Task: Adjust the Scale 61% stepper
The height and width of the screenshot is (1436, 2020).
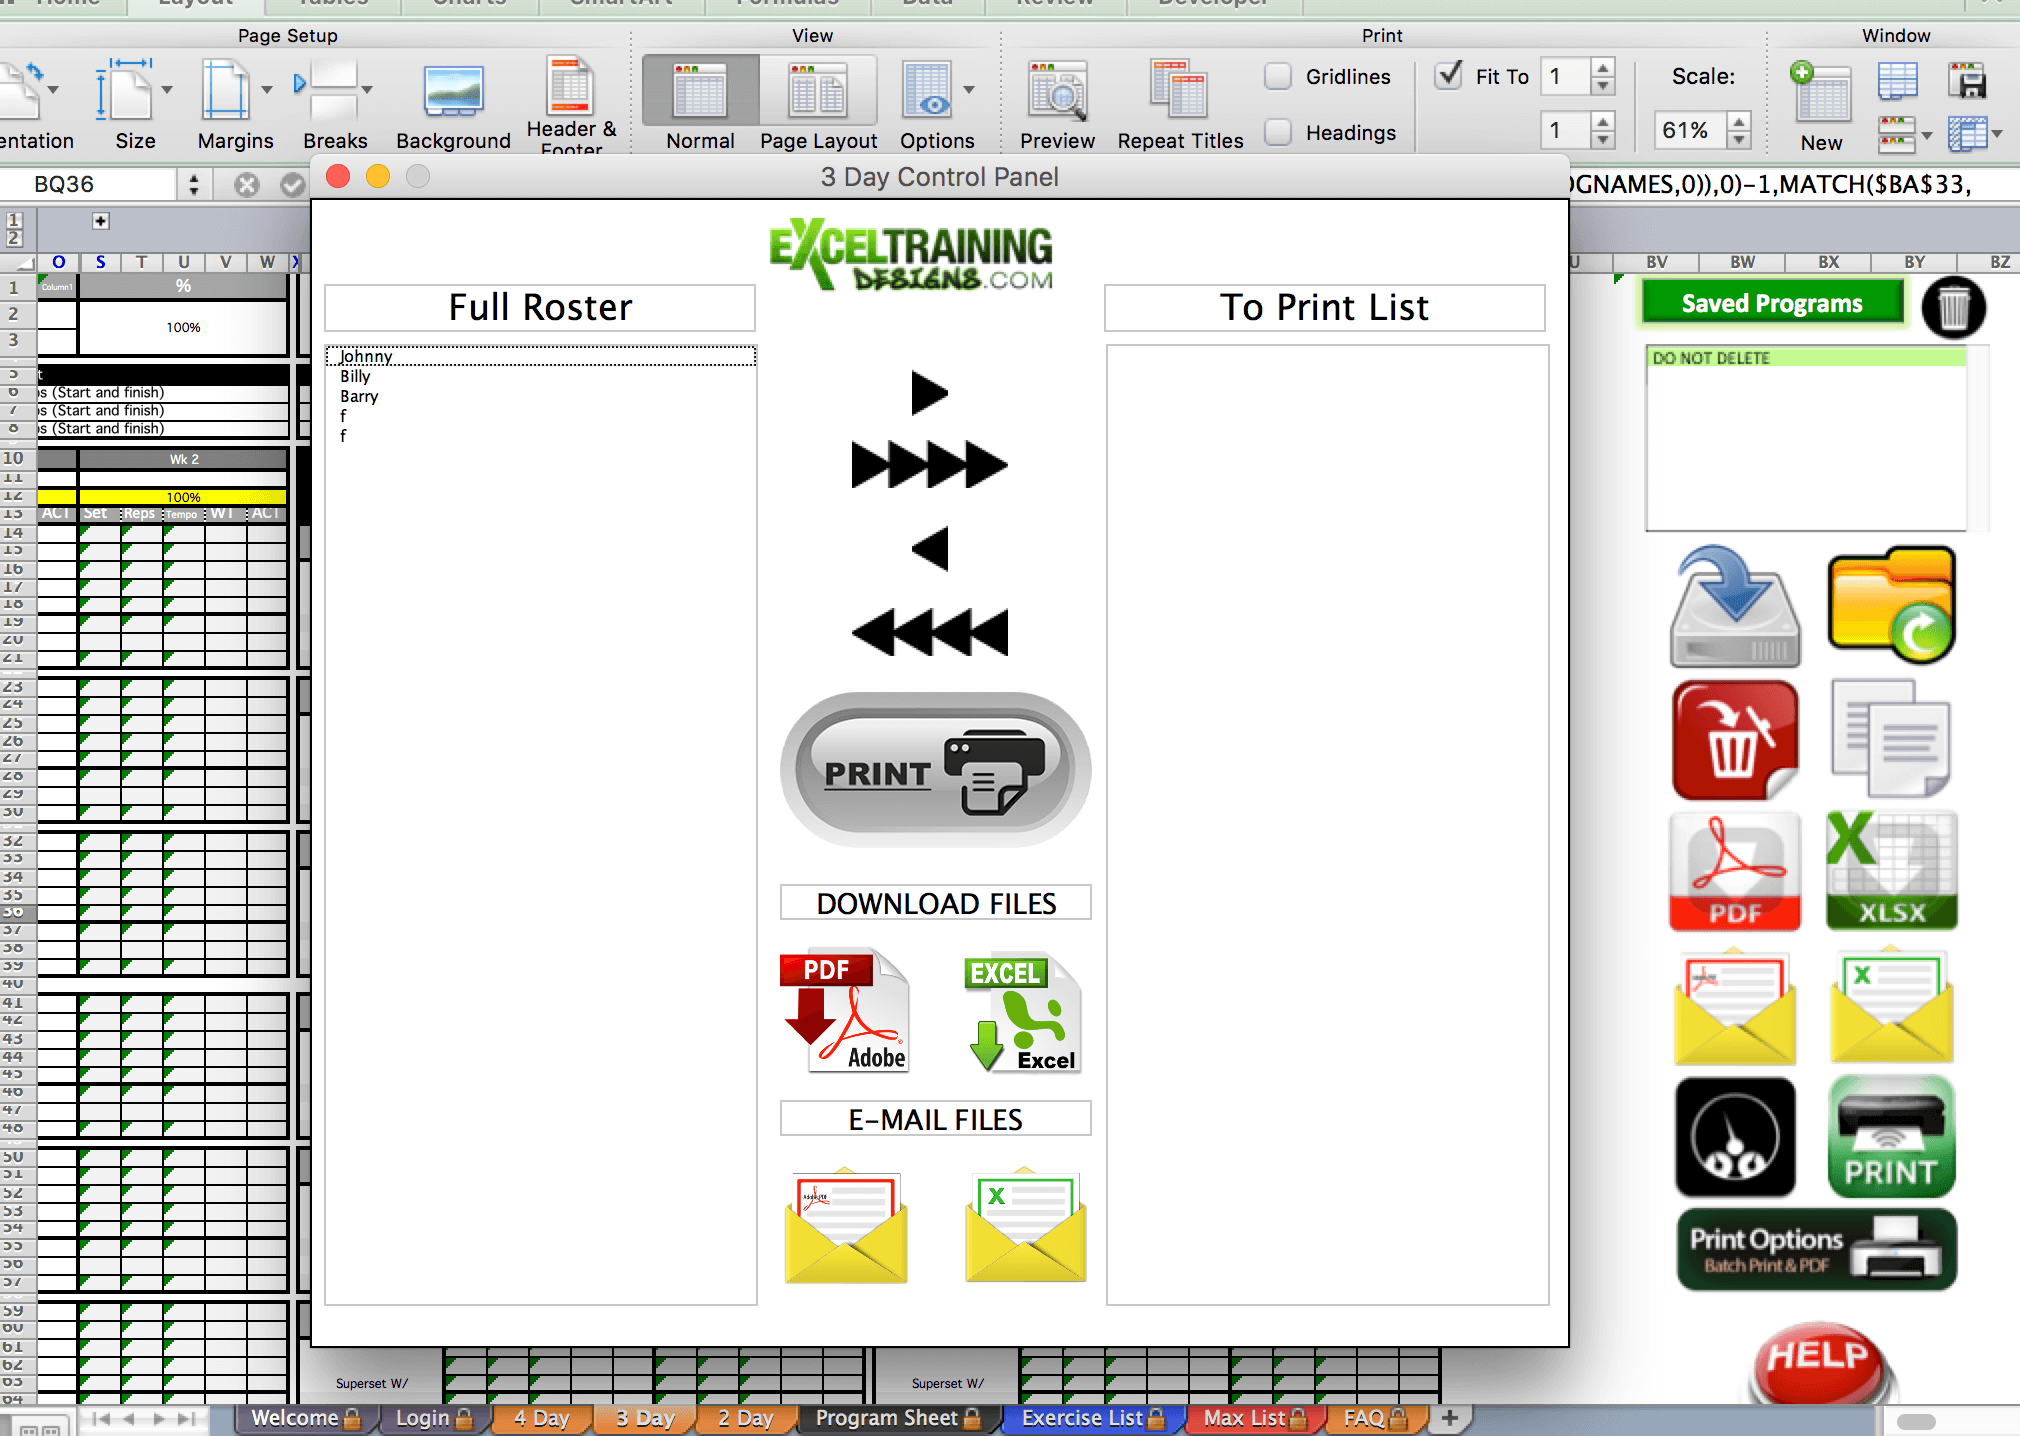Action: 1739,131
